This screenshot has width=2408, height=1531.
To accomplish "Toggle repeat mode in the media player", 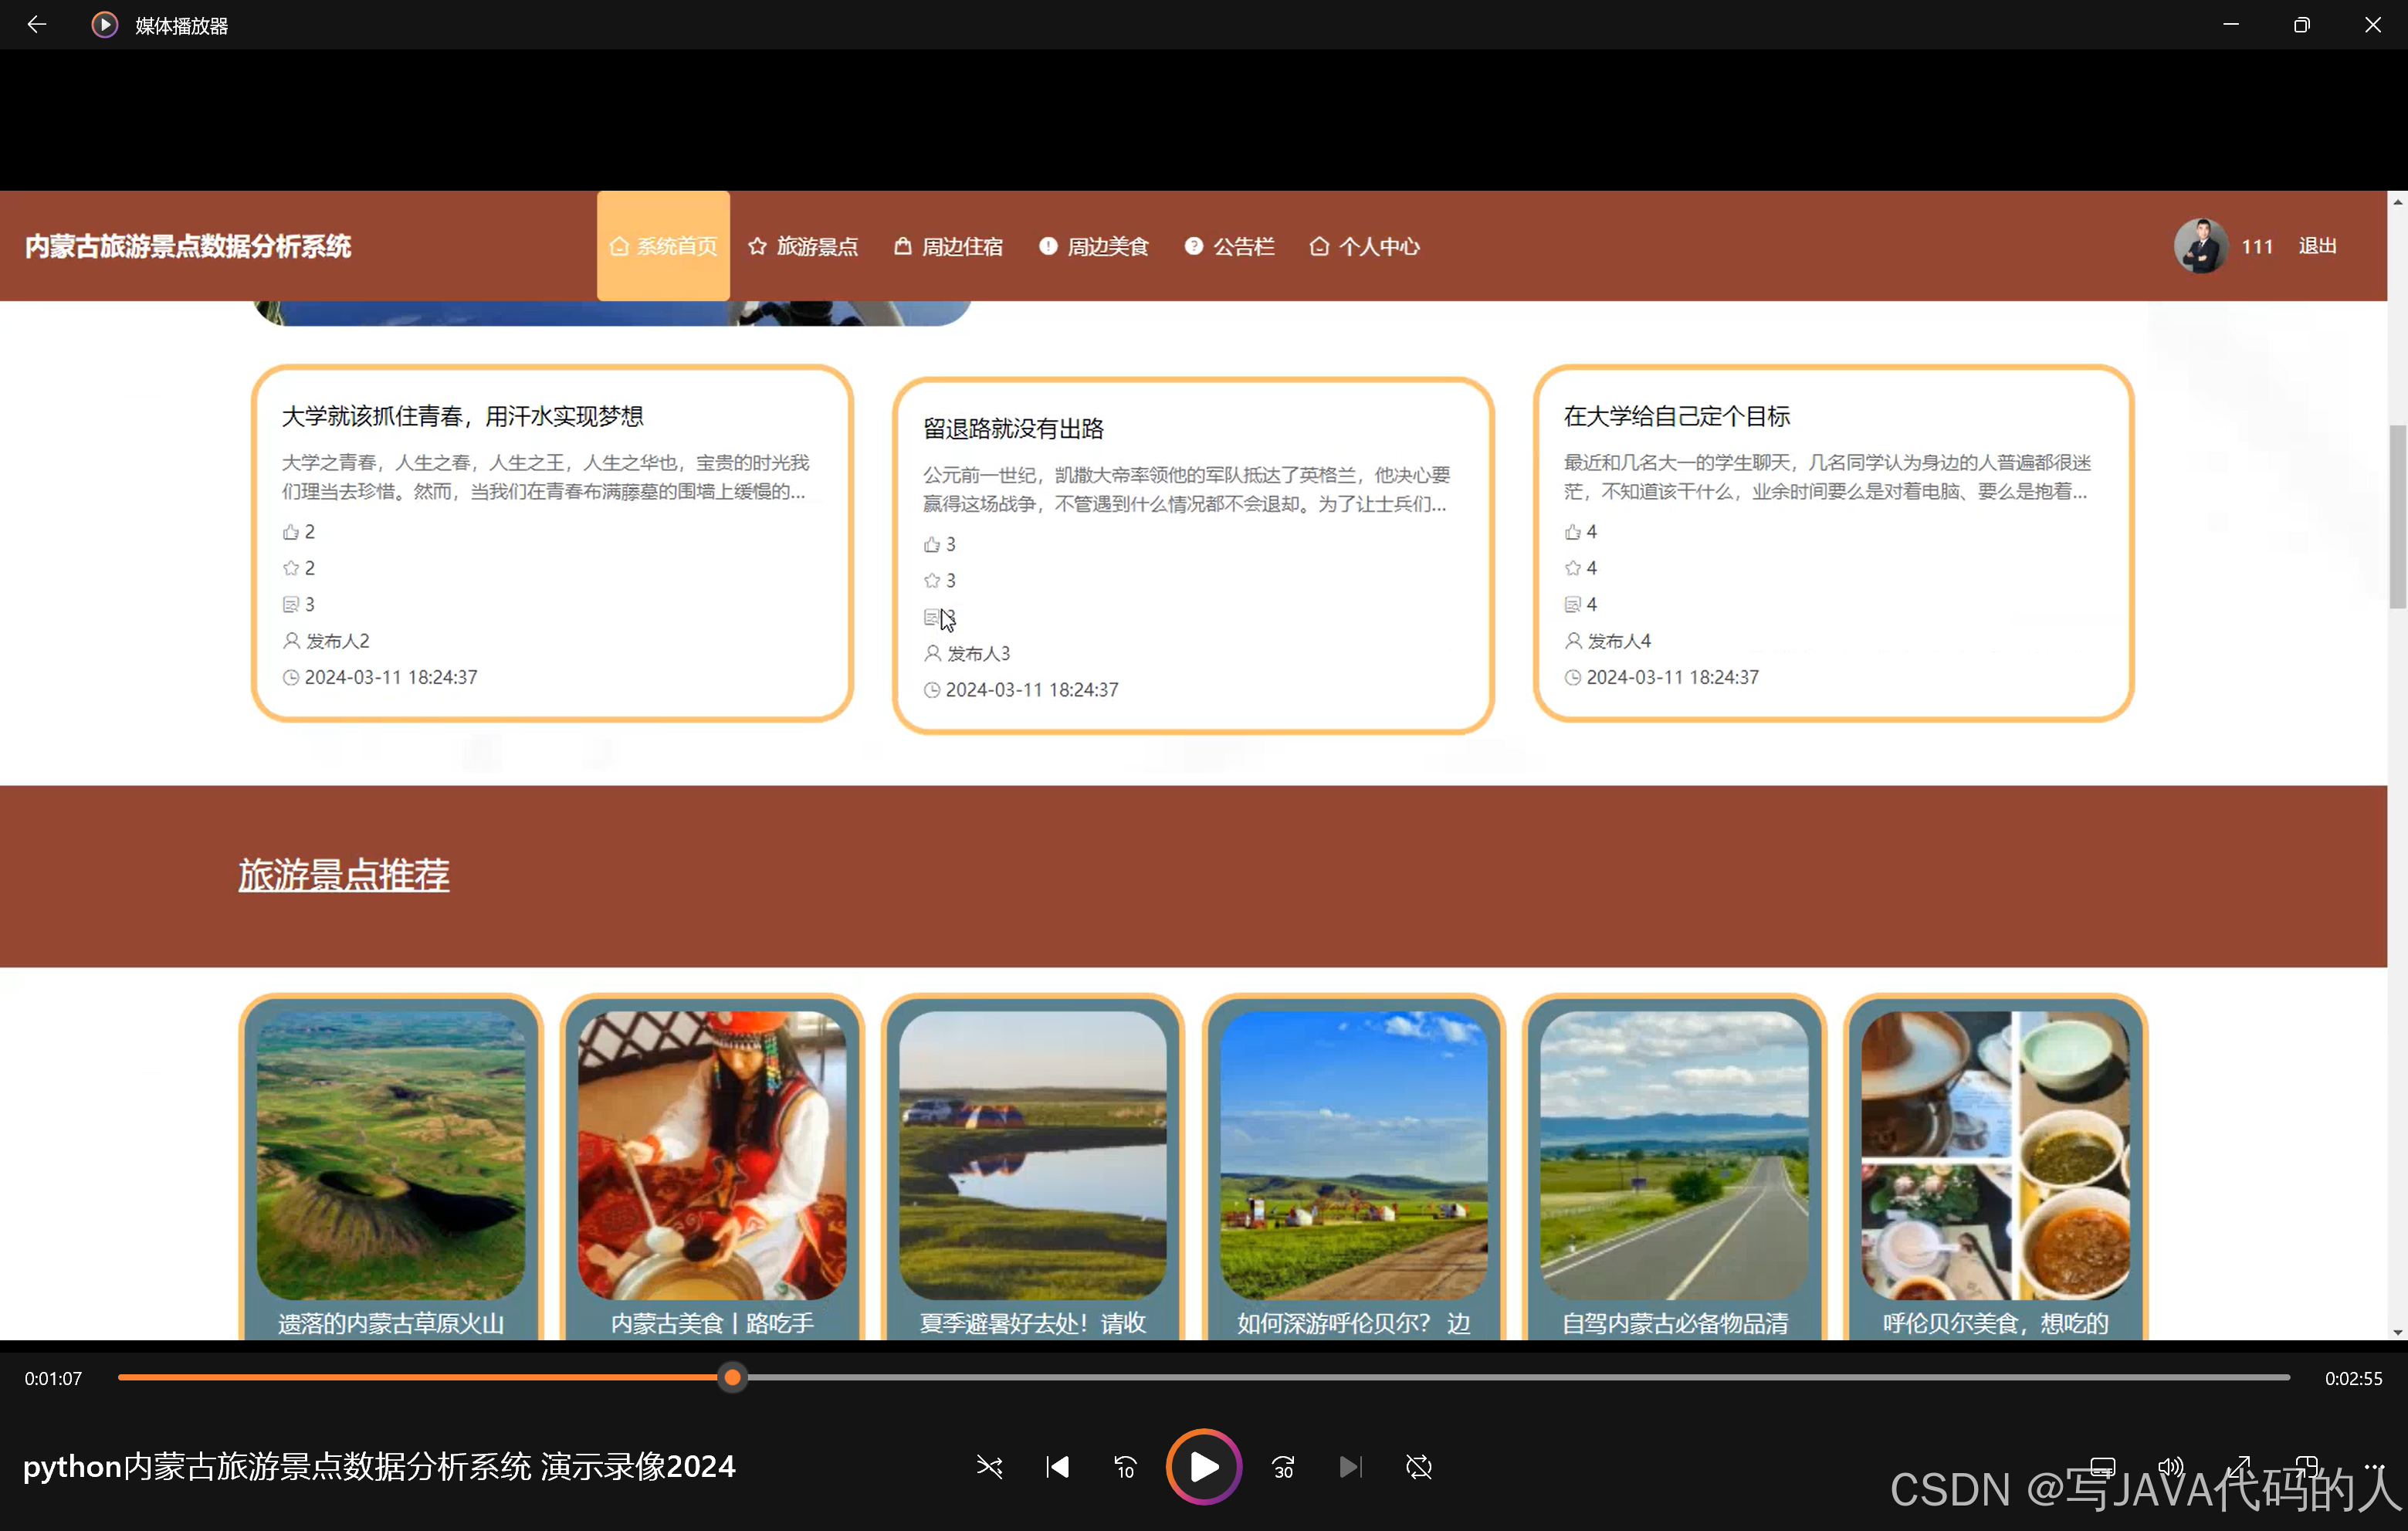I will [1418, 1467].
